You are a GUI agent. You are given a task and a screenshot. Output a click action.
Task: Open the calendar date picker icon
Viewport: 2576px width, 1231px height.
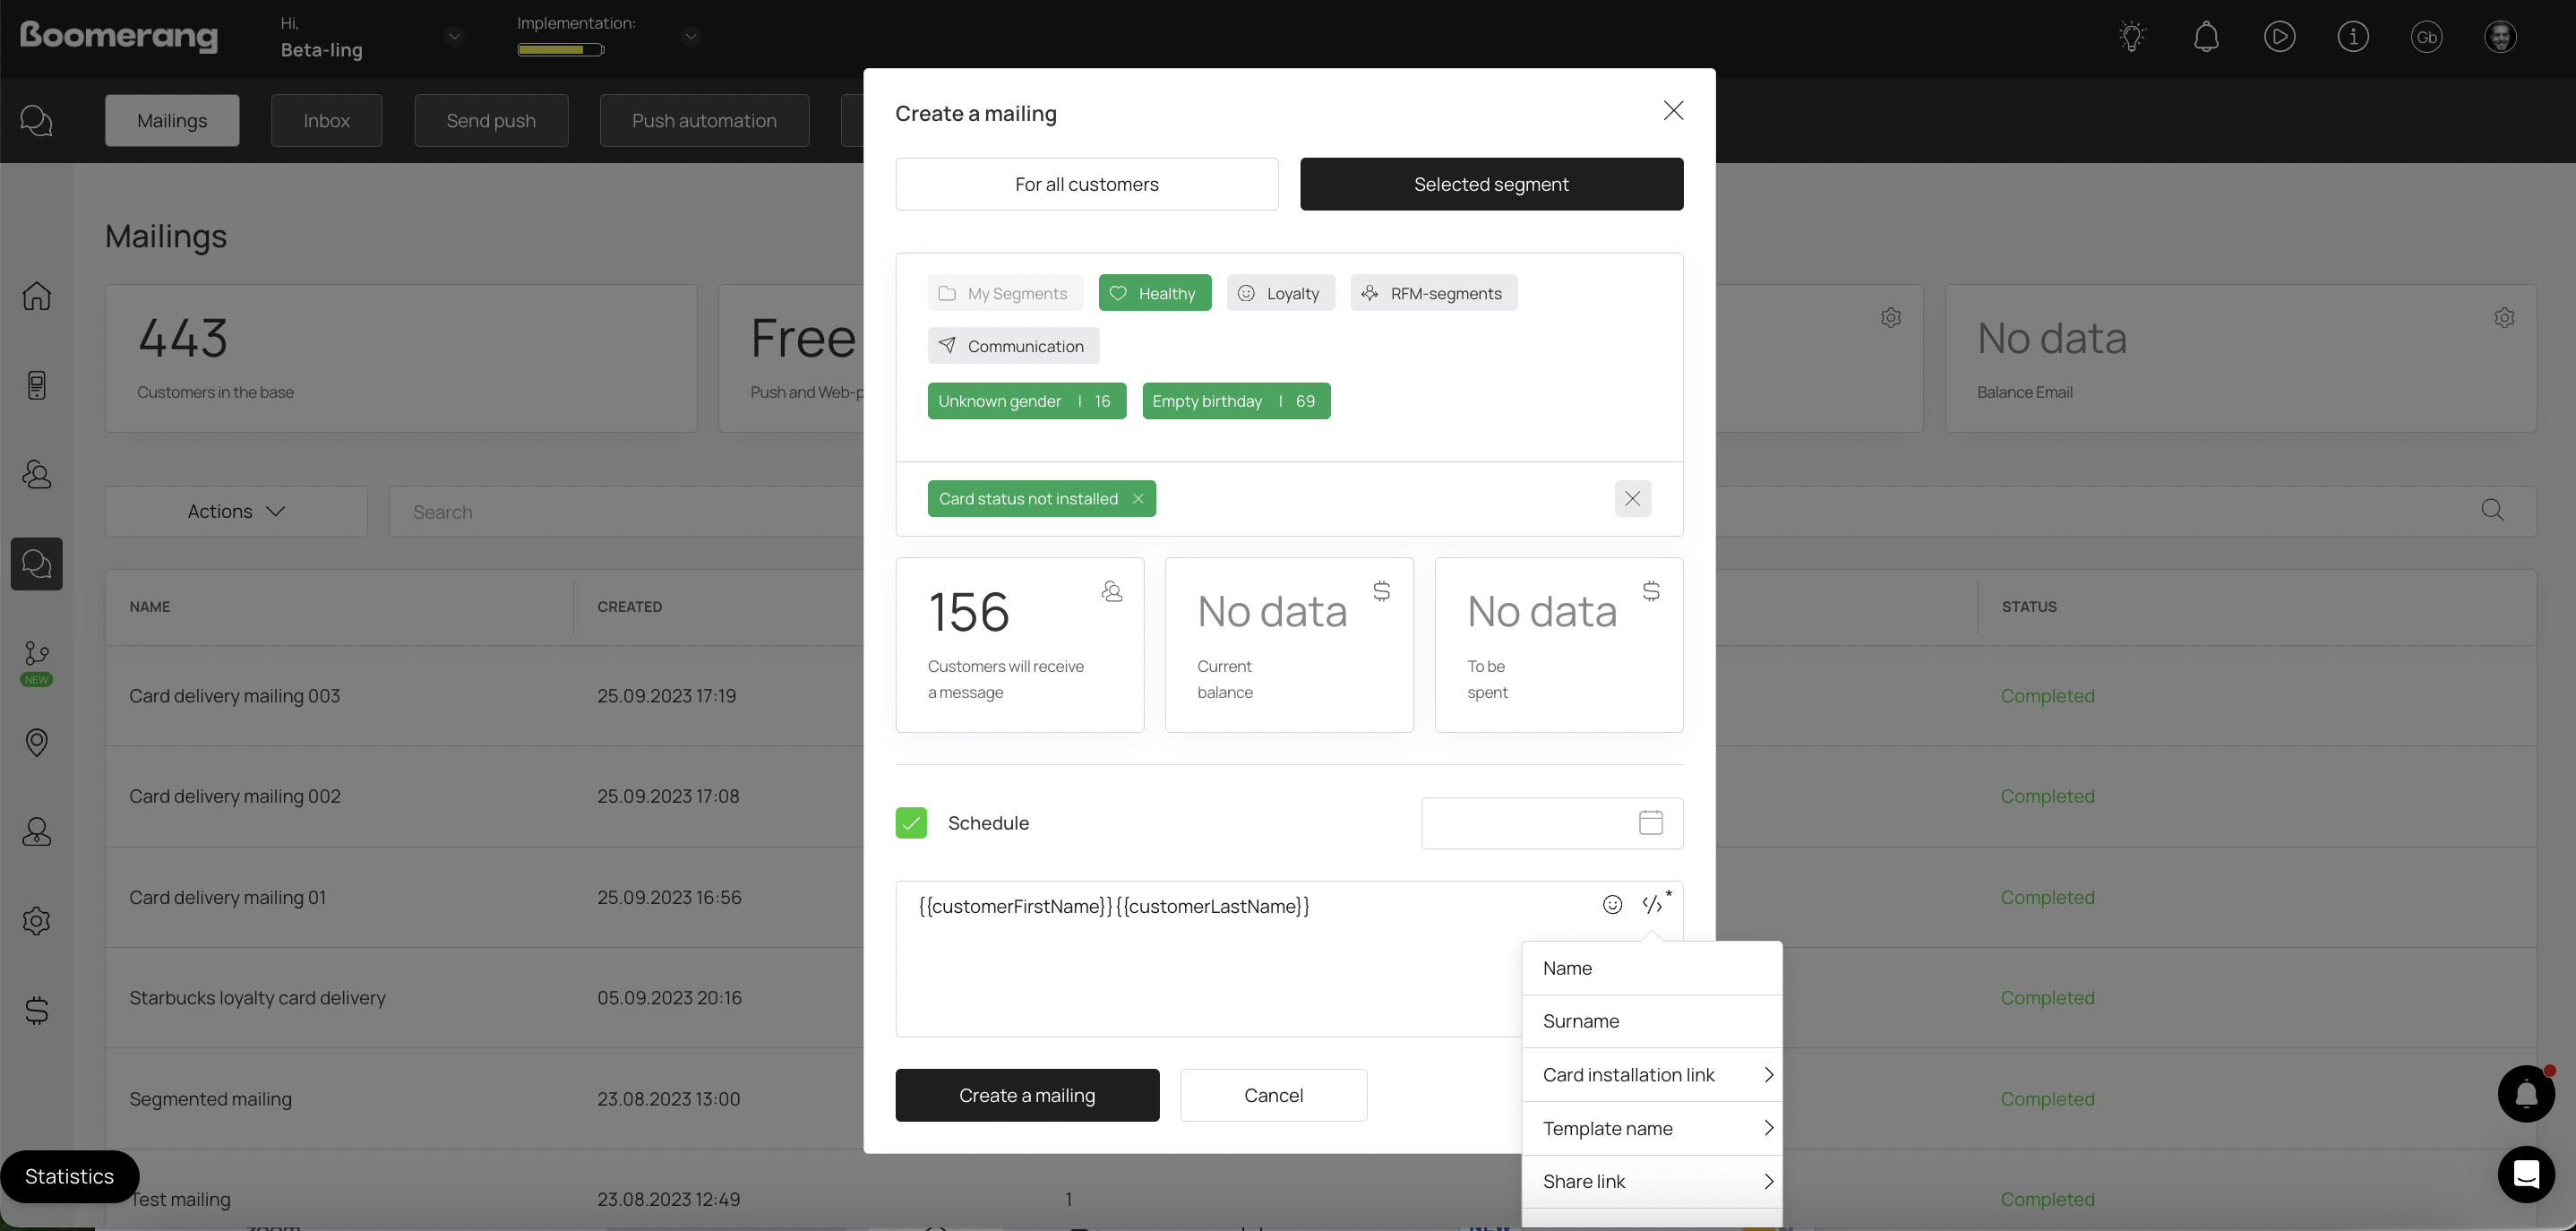[x=1651, y=823]
